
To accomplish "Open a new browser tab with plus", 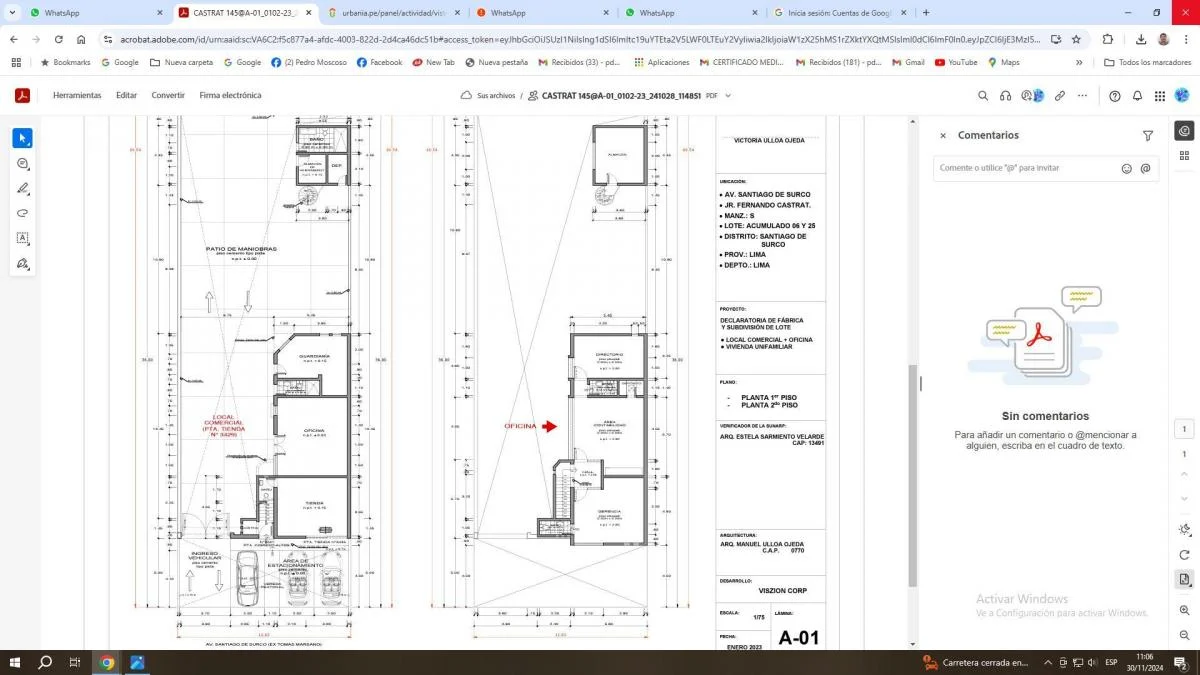I will tap(926, 13).
